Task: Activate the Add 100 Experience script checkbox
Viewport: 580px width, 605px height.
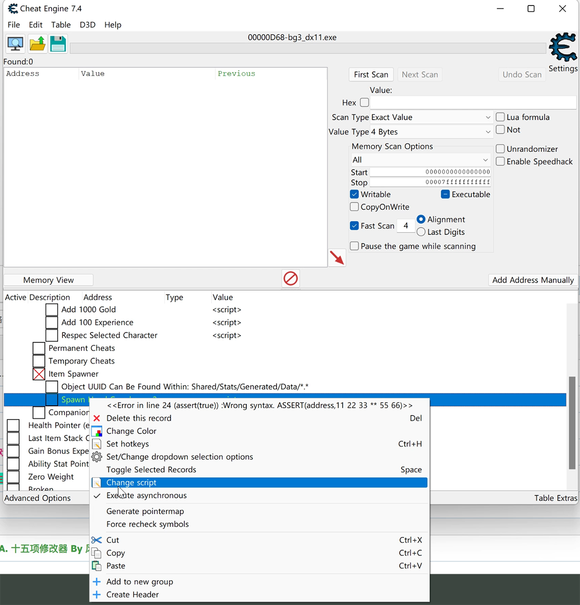Action: point(51,322)
